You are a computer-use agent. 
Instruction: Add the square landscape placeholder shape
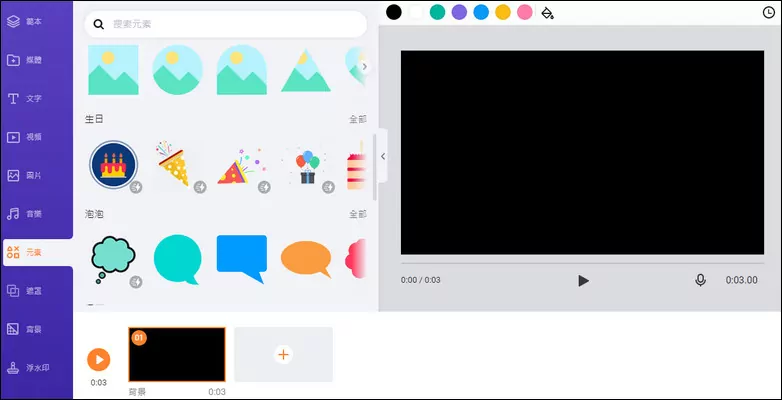pos(113,70)
